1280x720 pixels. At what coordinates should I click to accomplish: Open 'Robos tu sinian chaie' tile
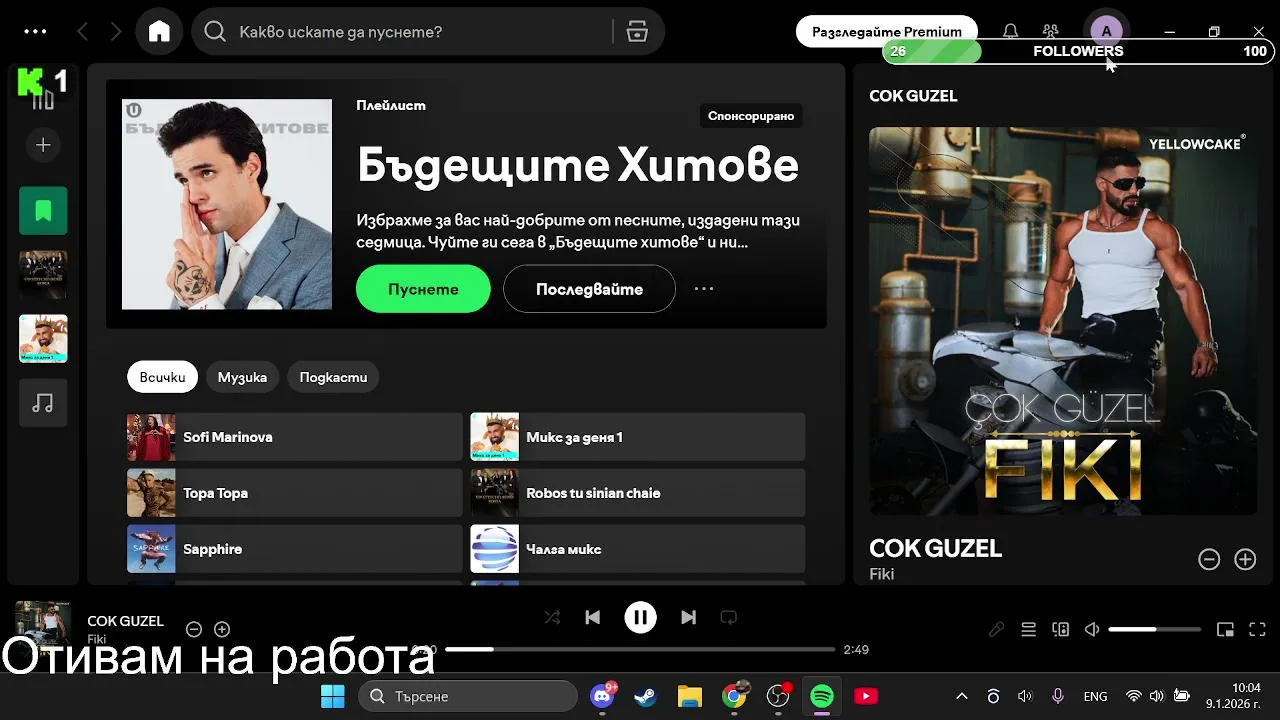638,493
